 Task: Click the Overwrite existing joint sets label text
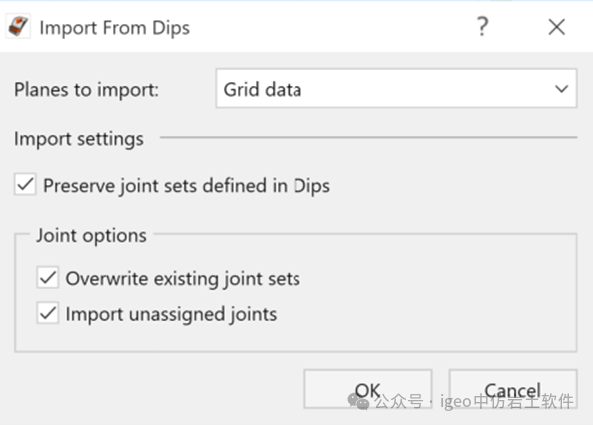(x=183, y=279)
